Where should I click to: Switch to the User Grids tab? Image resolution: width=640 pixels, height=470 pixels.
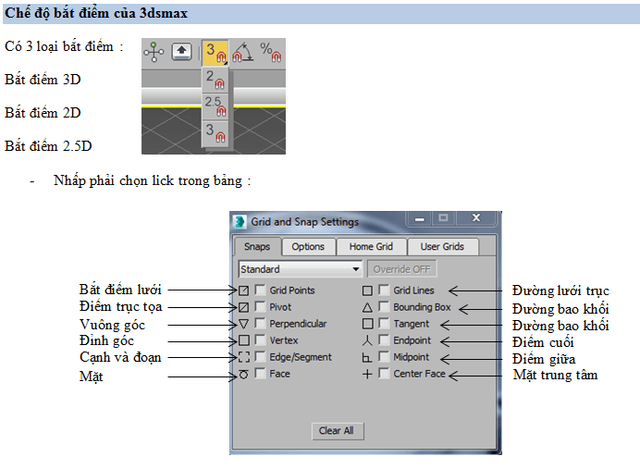coord(442,247)
